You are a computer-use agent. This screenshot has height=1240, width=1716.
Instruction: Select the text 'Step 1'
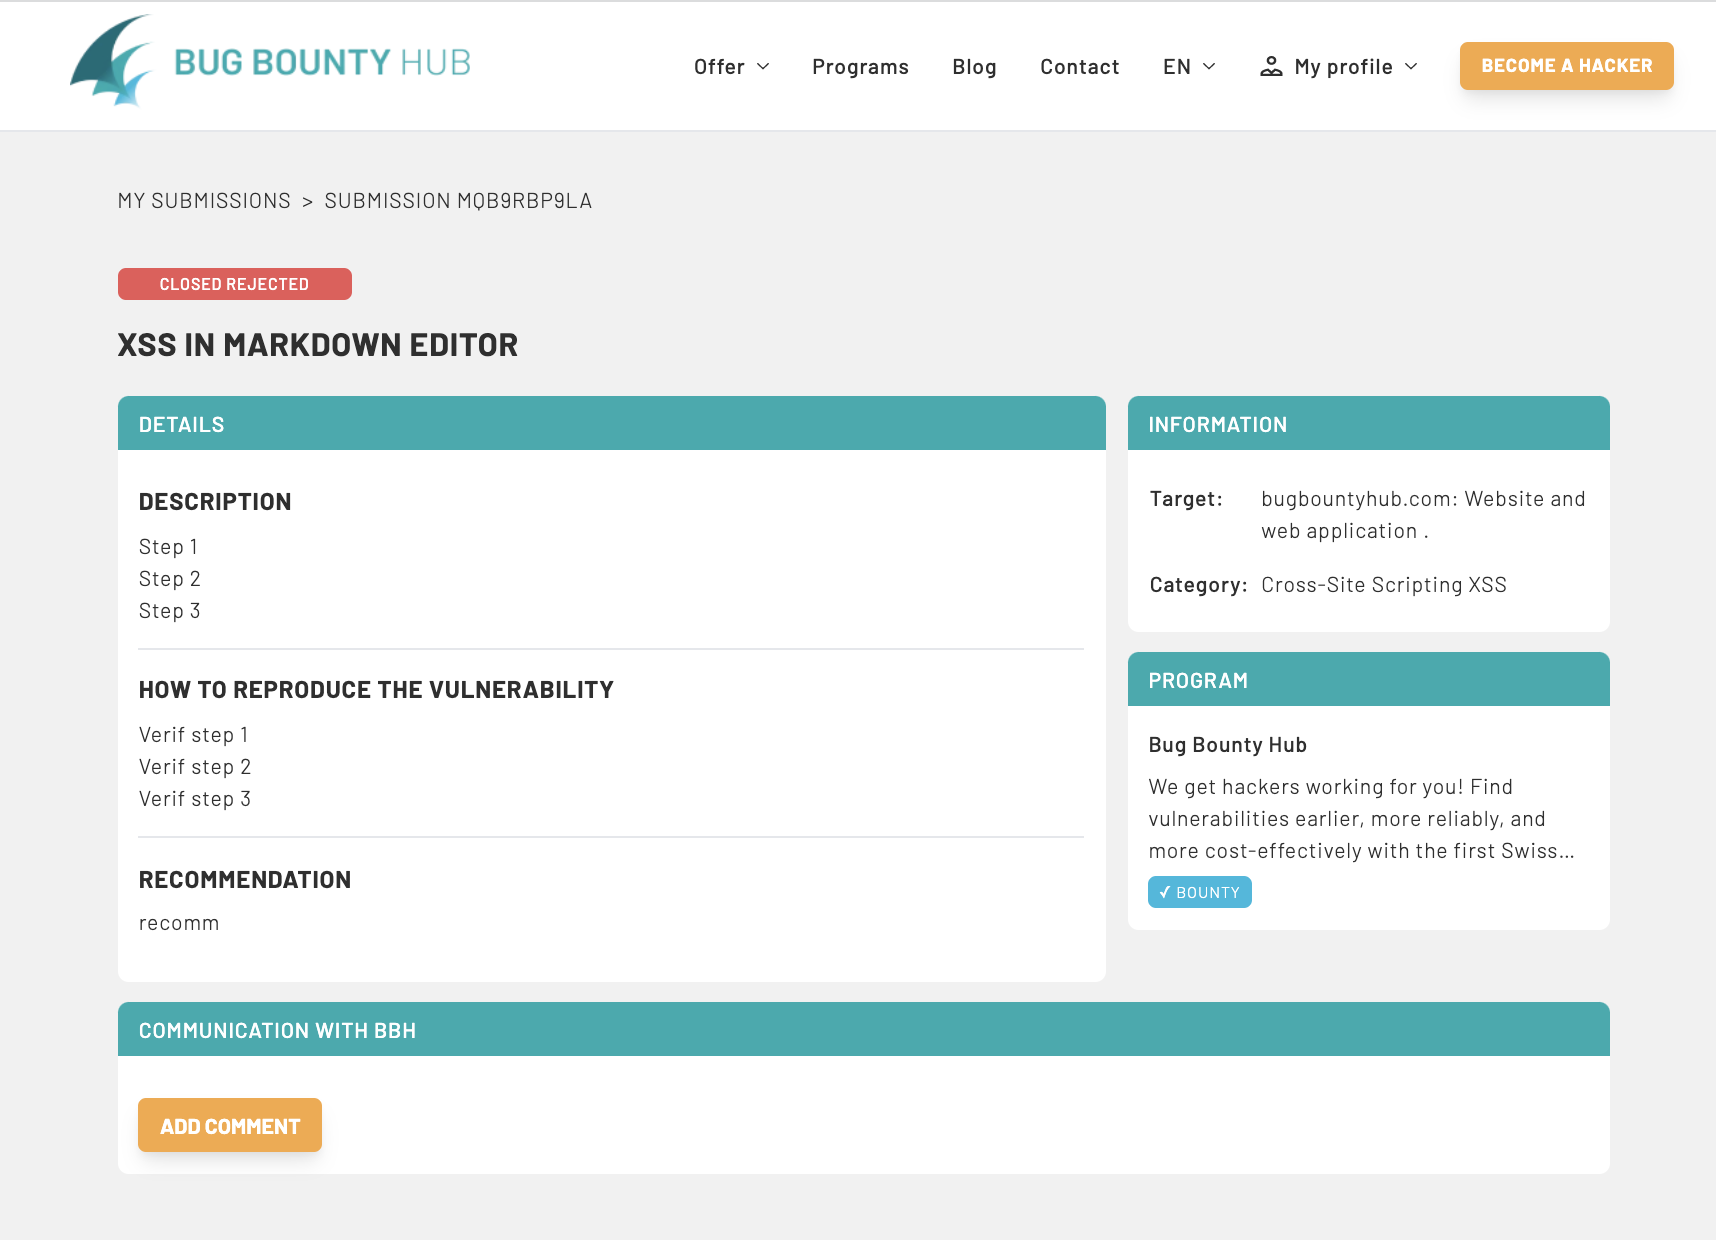[x=168, y=547]
